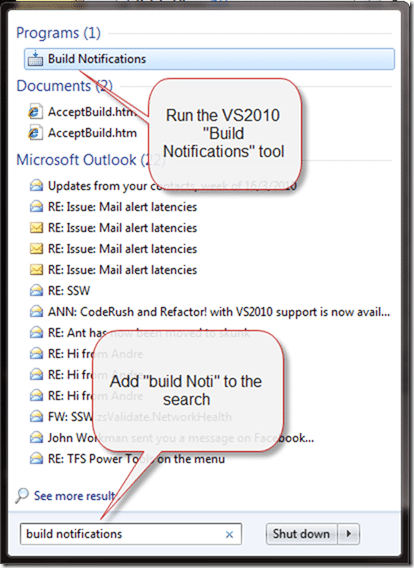Image resolution: width=414 pixels, height=568 pixels.
Task: Open the See more results link
Action: 75,496
